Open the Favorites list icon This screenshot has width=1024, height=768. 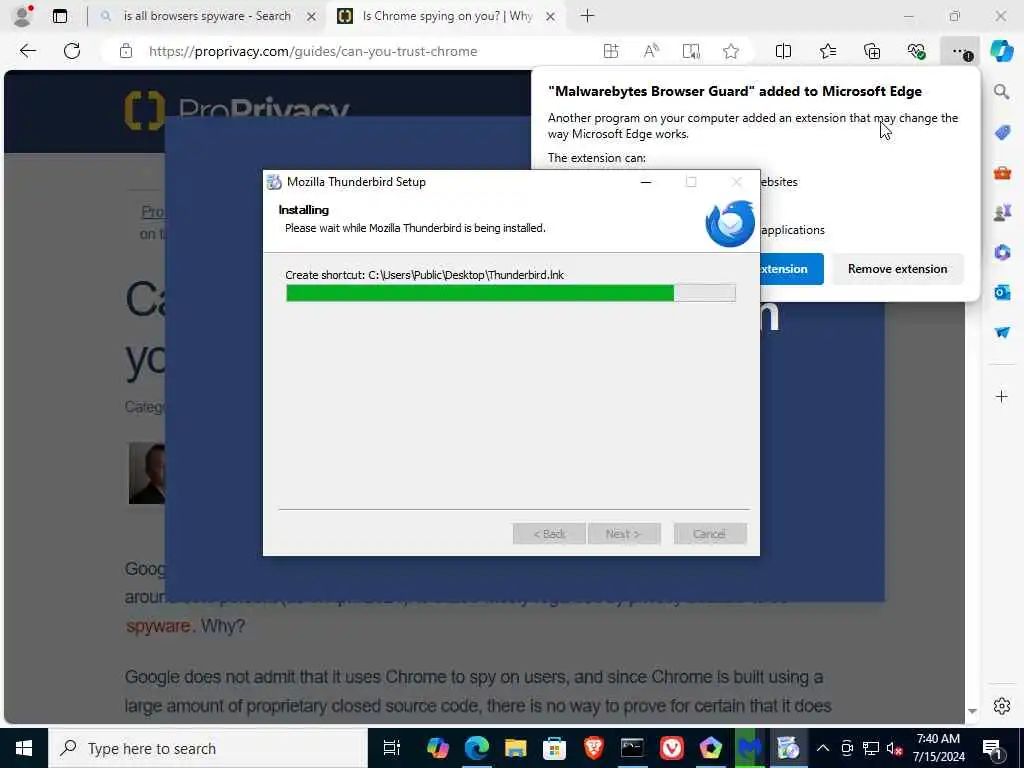(x=827, y=51)
